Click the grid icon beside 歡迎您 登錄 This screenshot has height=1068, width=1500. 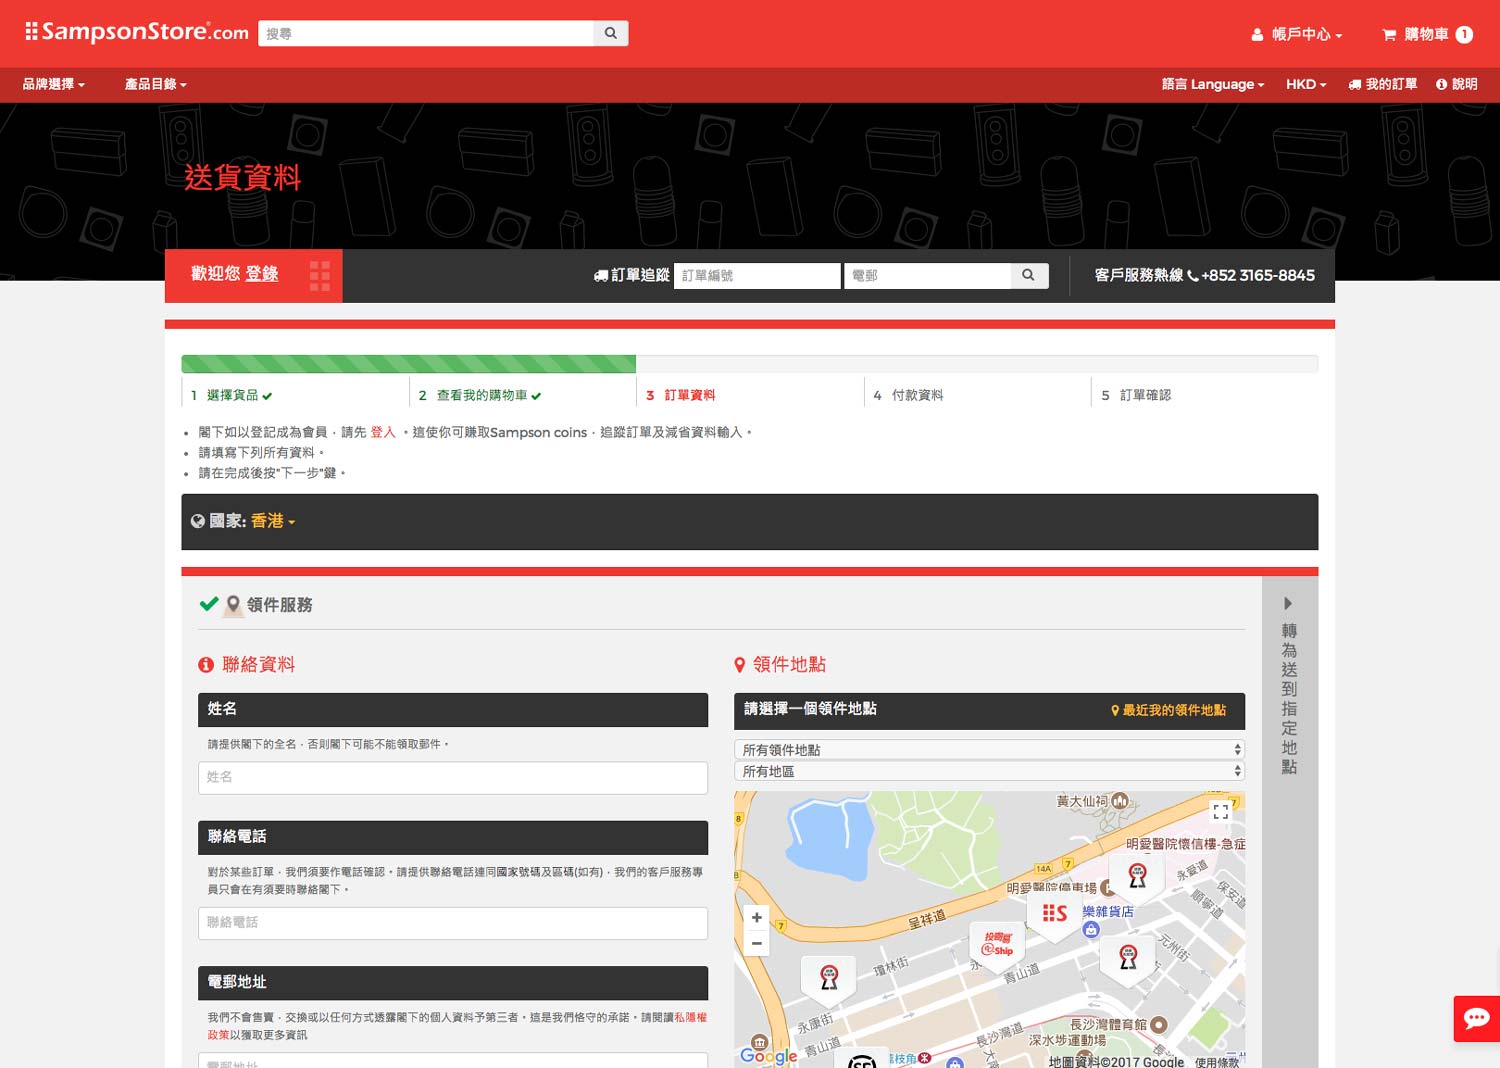(320, 276)
